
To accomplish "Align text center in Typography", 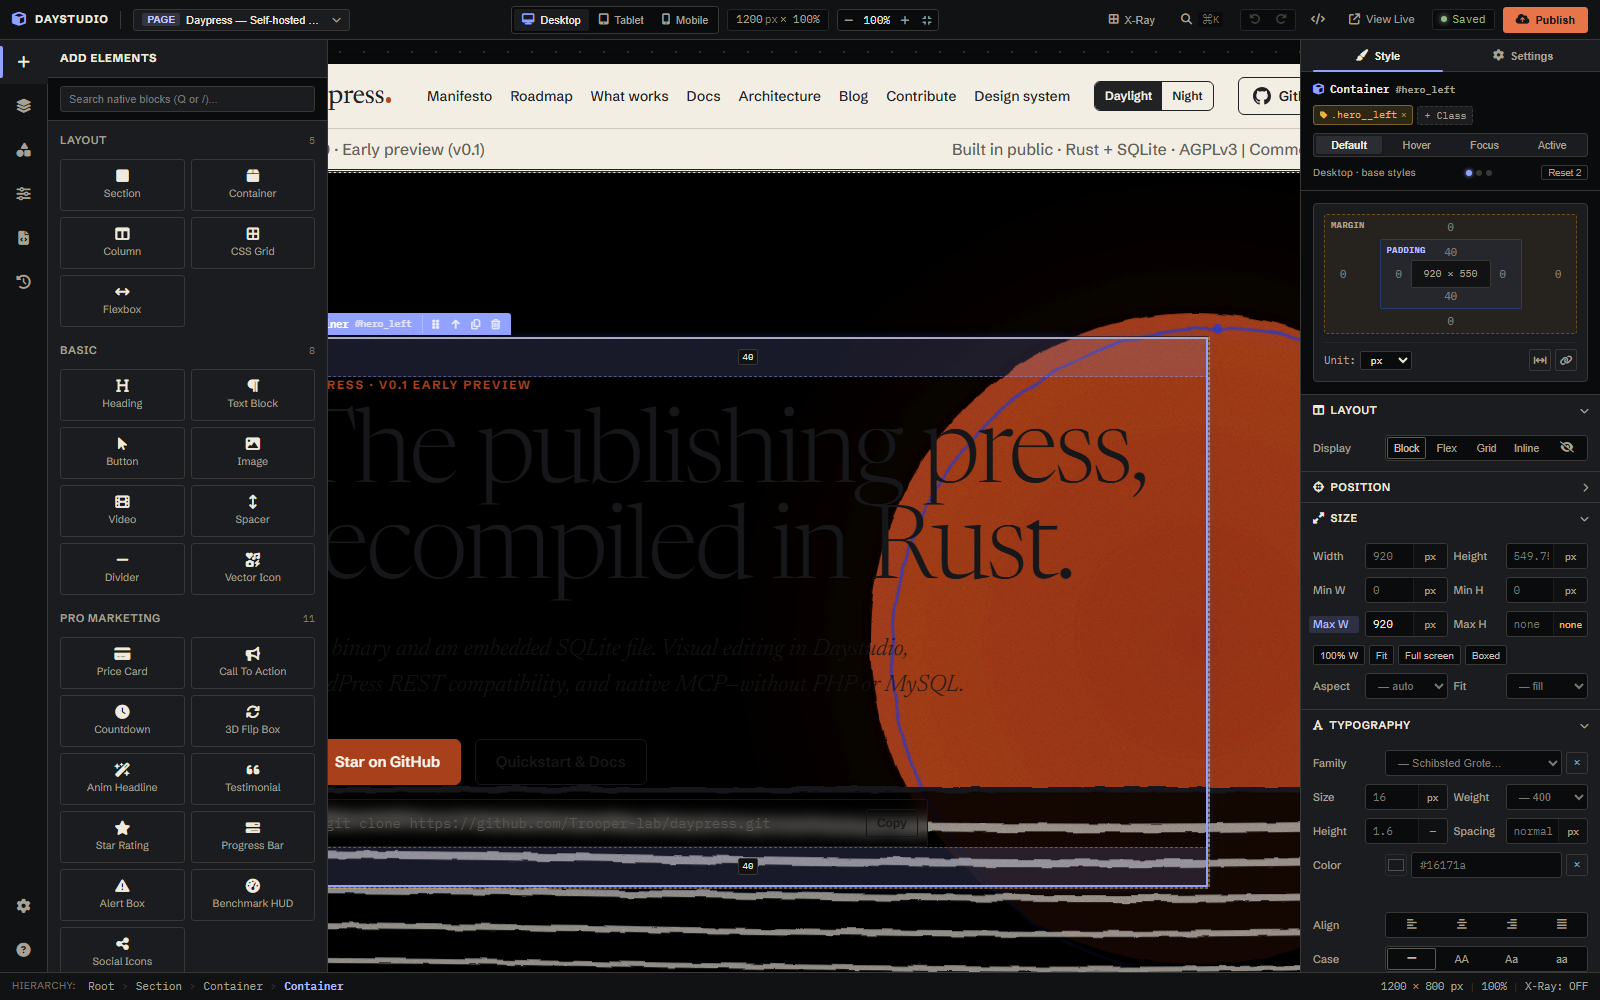I will point(1462,925).
